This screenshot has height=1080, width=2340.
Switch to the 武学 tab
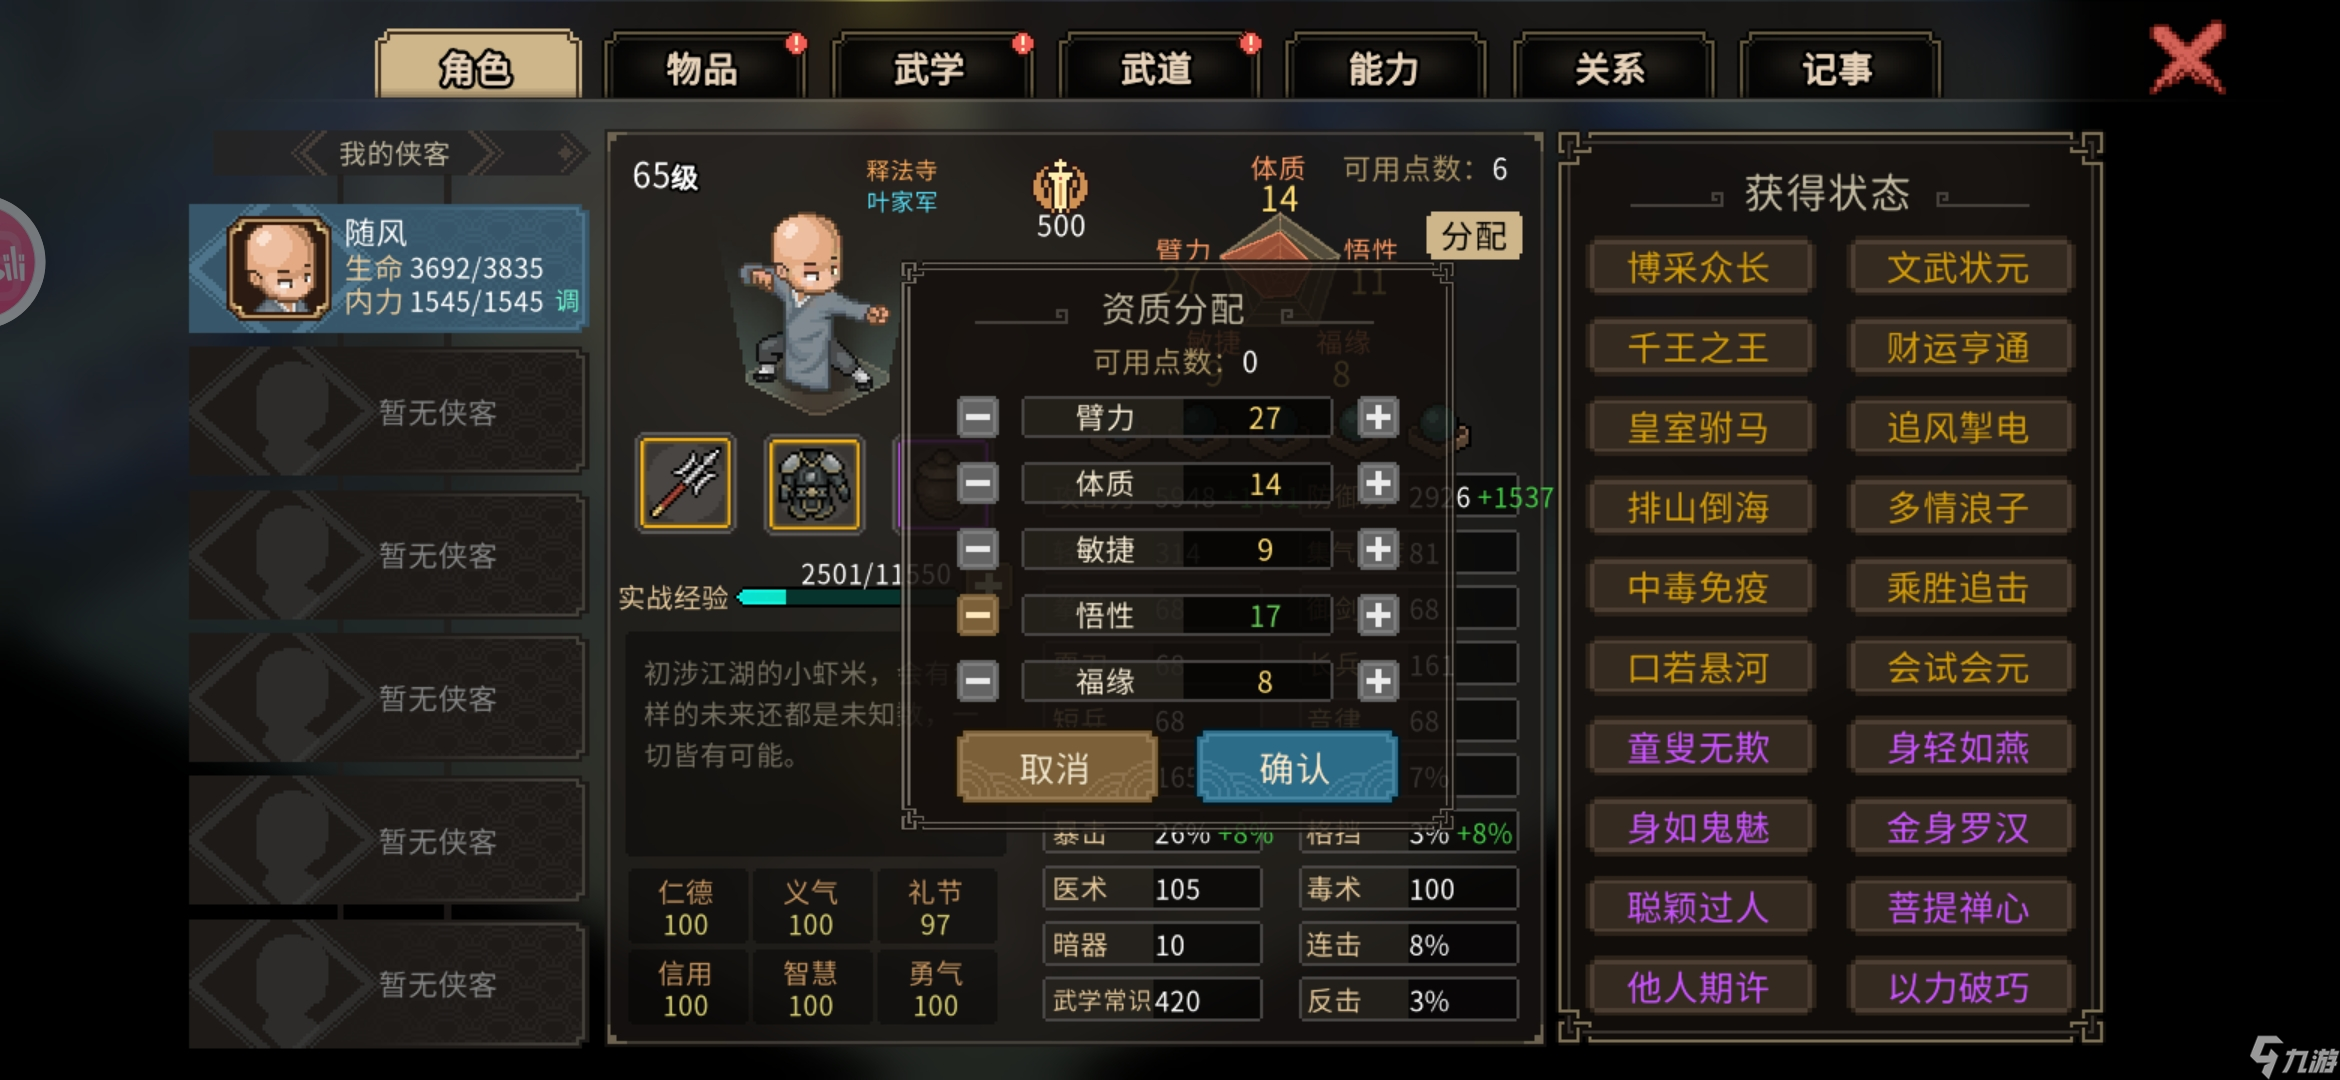pos(930,67)
